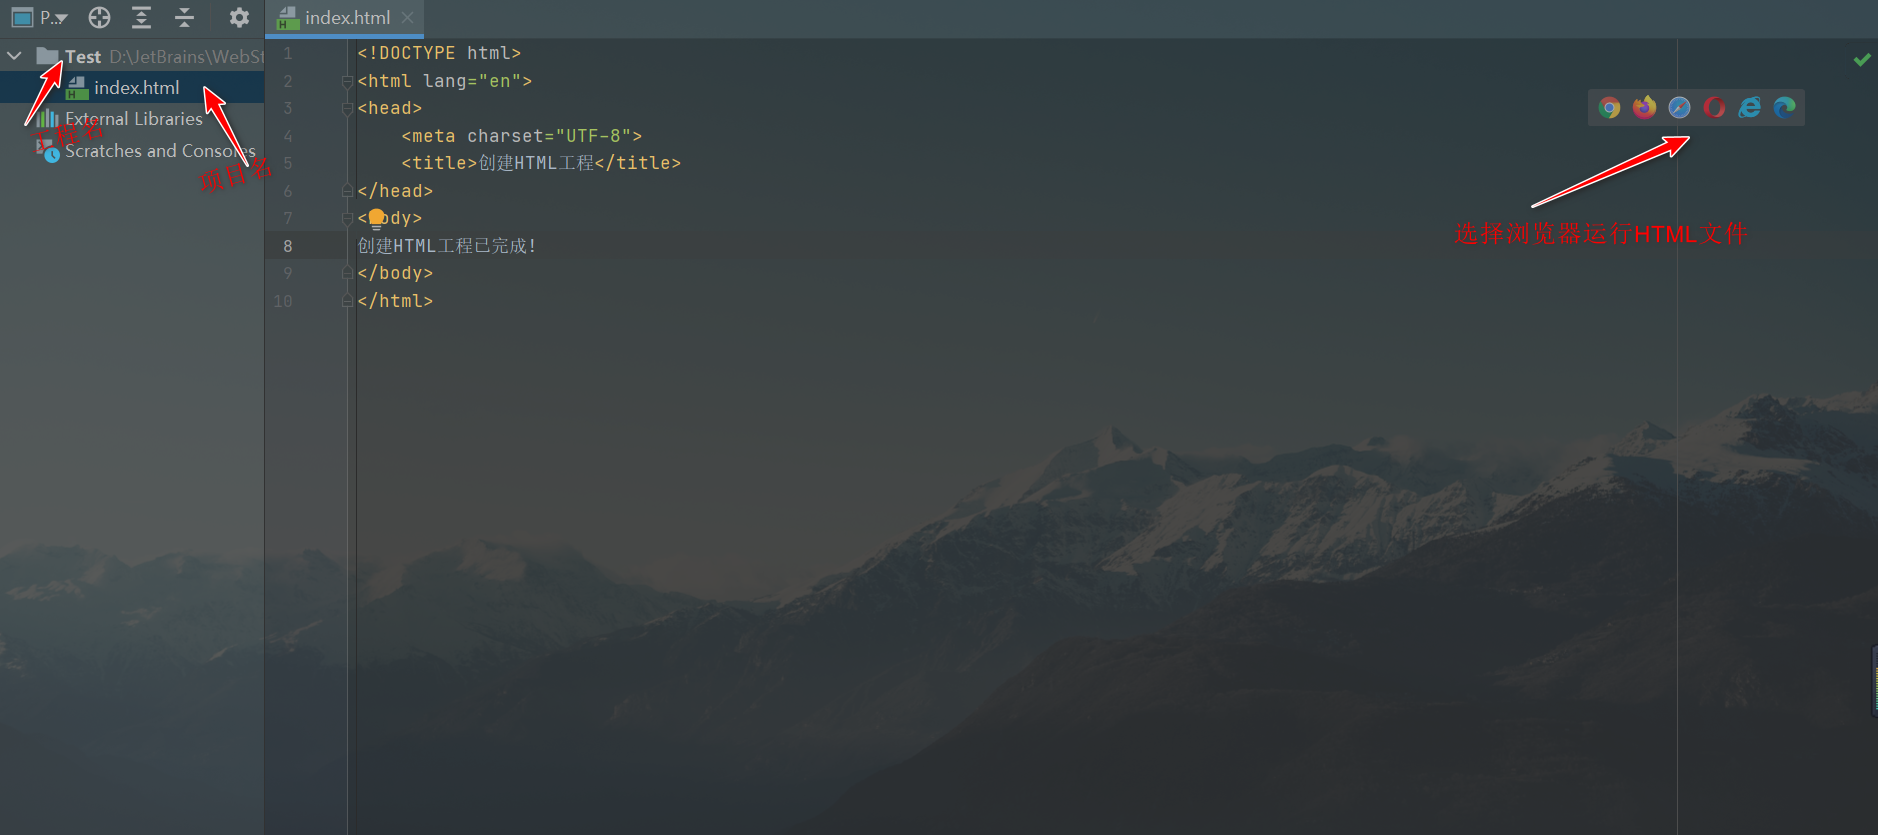The height and width of the screenshot is (835, 1878).
Task: Click the green inspection checkmark
Action: coord(1861,60)
